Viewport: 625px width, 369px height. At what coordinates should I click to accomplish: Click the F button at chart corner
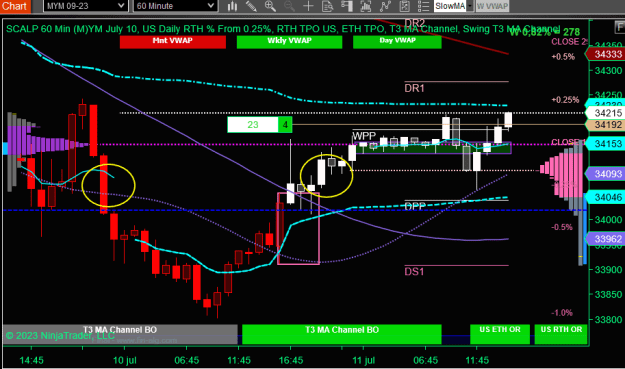click(x=620, y=27)
